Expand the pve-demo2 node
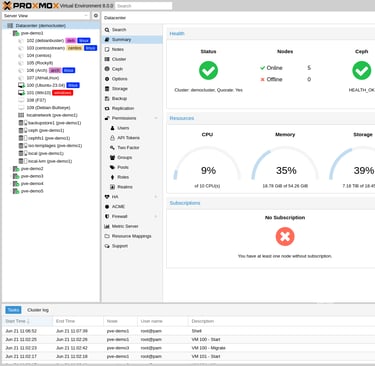Viewport: 375px width, 366px height. click(x=10, y=169)
